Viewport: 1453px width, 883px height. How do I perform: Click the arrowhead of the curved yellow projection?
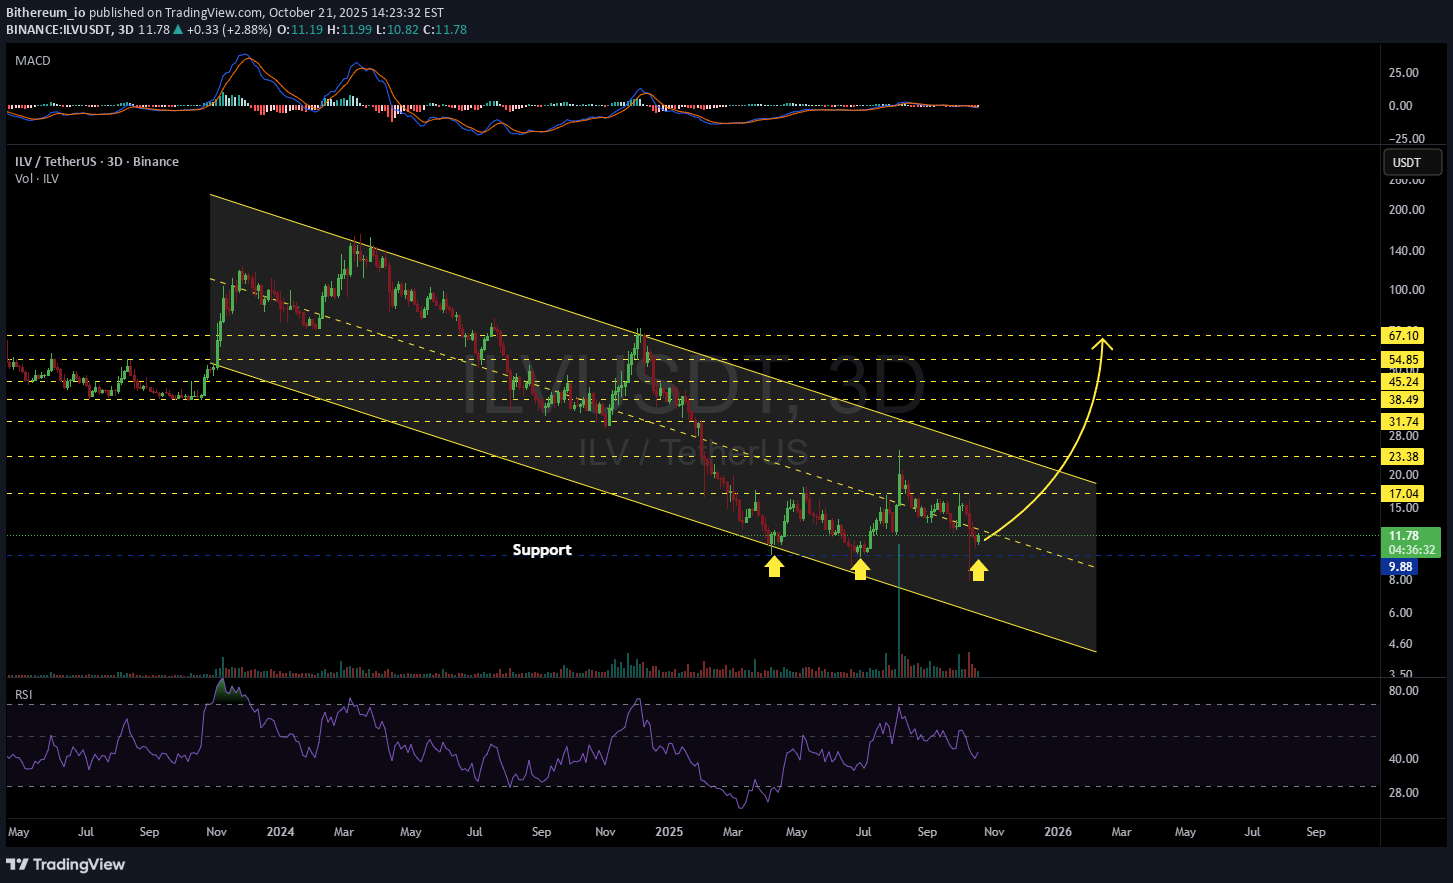pos(1103,343)
